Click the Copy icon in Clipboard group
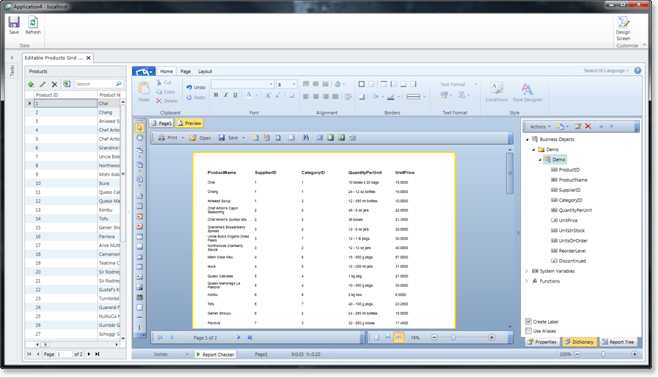Image resolution: width=658 pixels, height=377 pixels. [159, 92]
